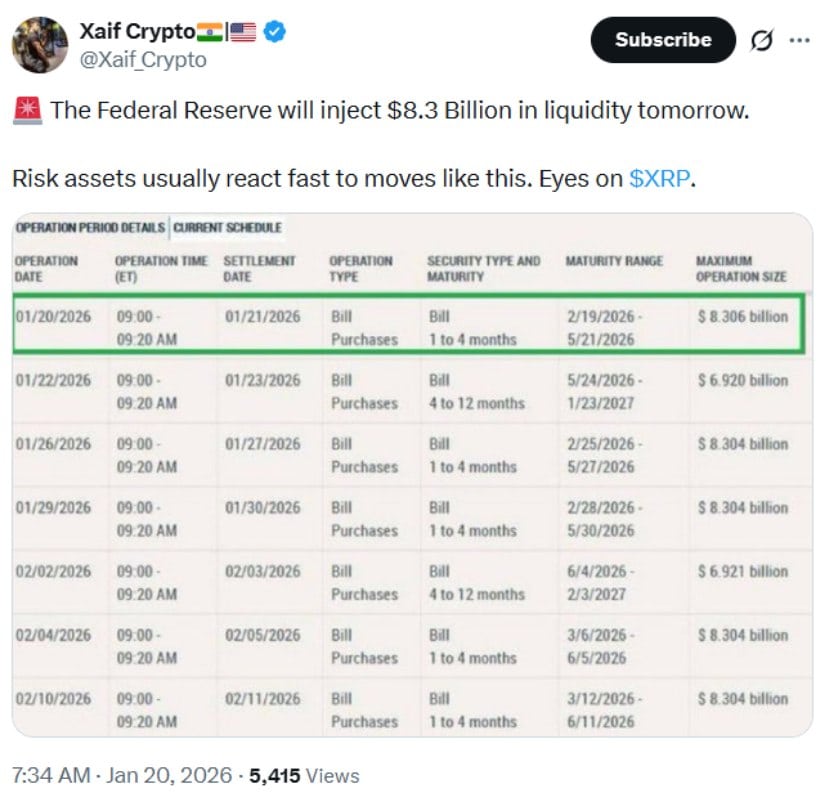Click the US flag emoji in name
This screenshot has width=825, height=802.
coord(243,32)
